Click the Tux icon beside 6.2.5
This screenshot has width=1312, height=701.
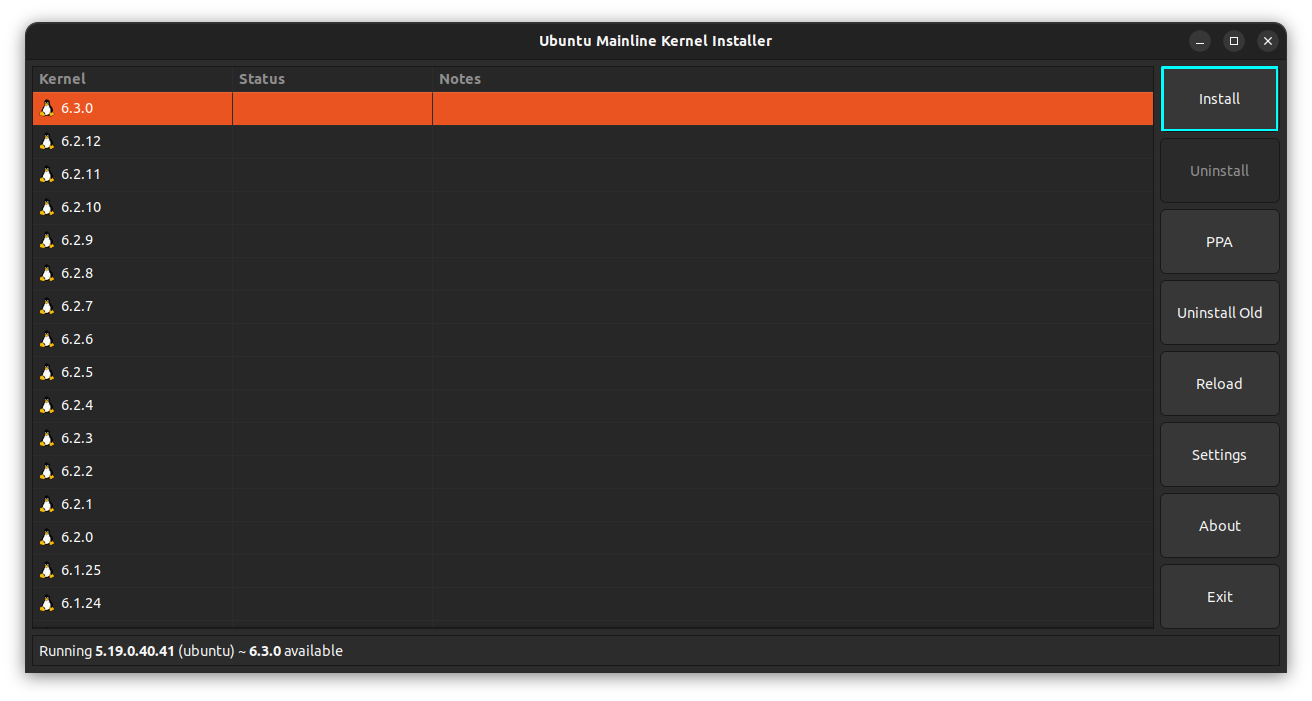pyautogui.click(x=46, y=372)
